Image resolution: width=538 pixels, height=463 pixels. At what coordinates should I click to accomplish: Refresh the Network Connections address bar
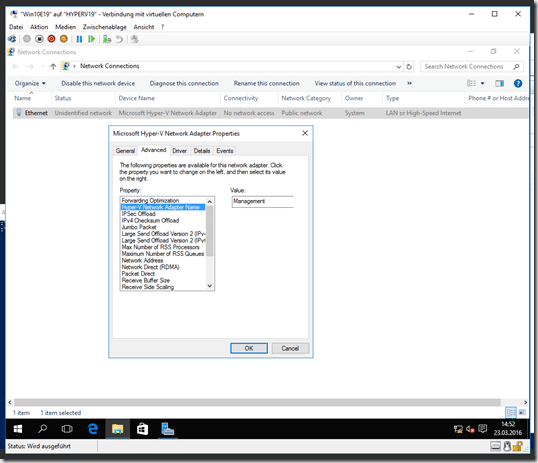pyautogui.click(x=409, y=67)
